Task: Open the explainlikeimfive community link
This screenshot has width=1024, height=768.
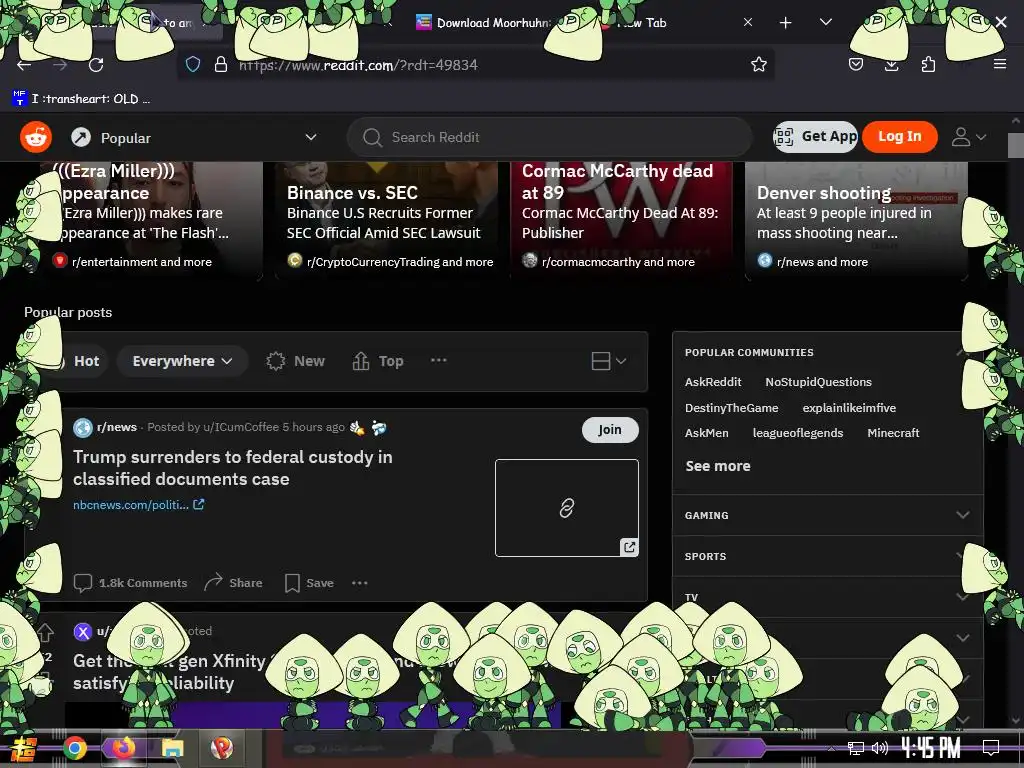Action: tap(849, 408)
